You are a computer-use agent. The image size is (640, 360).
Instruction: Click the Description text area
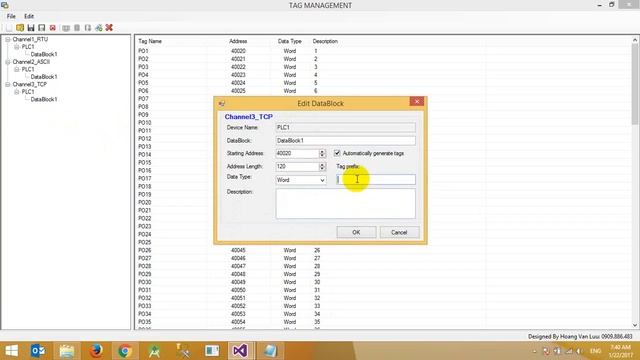345,203
